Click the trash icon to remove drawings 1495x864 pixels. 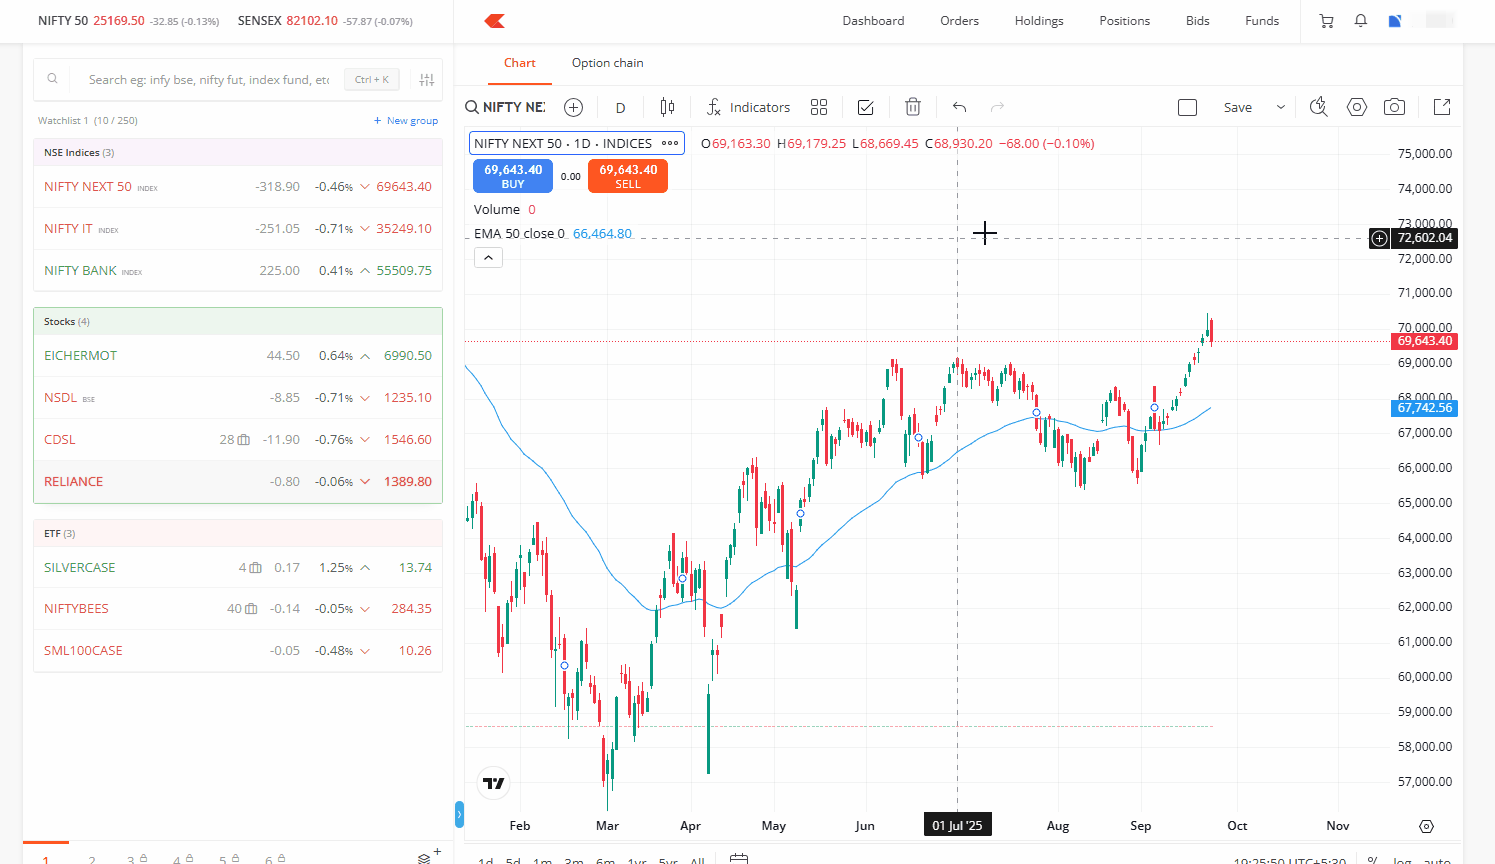point(912,107)
